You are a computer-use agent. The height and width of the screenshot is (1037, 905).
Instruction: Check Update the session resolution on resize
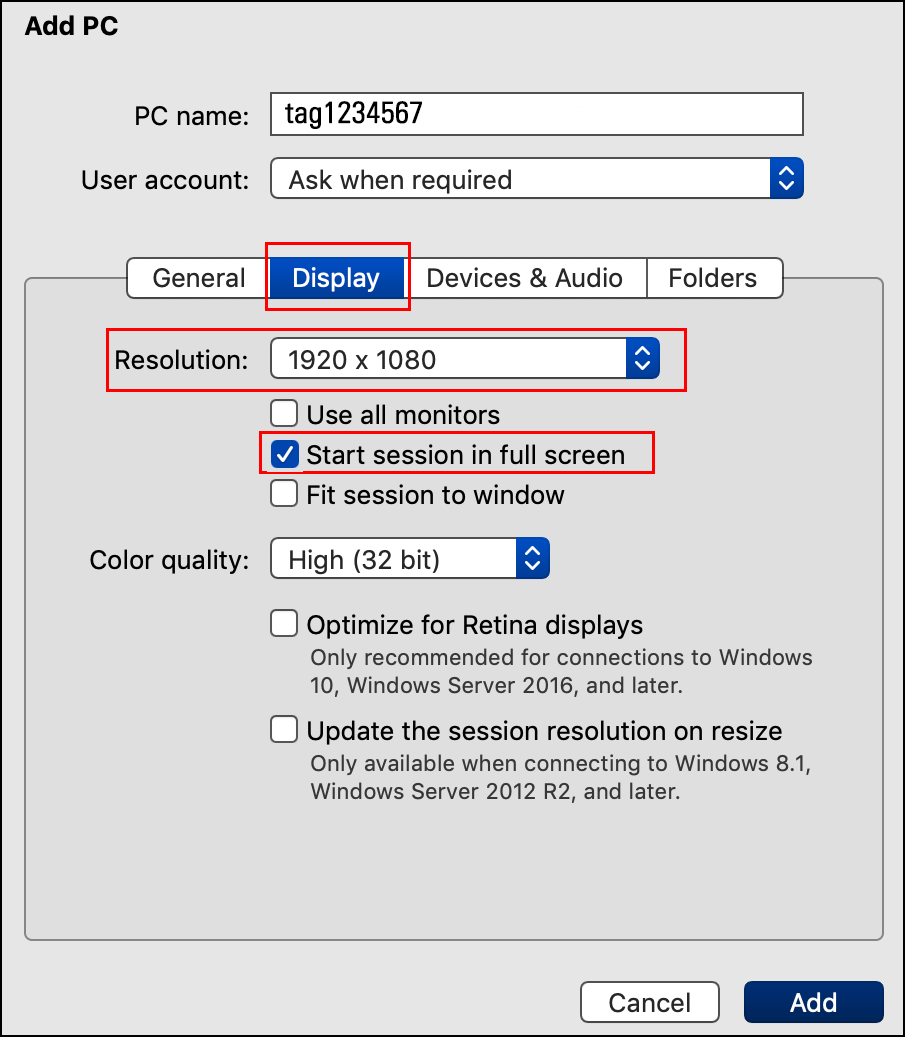(x=285, y=731)
